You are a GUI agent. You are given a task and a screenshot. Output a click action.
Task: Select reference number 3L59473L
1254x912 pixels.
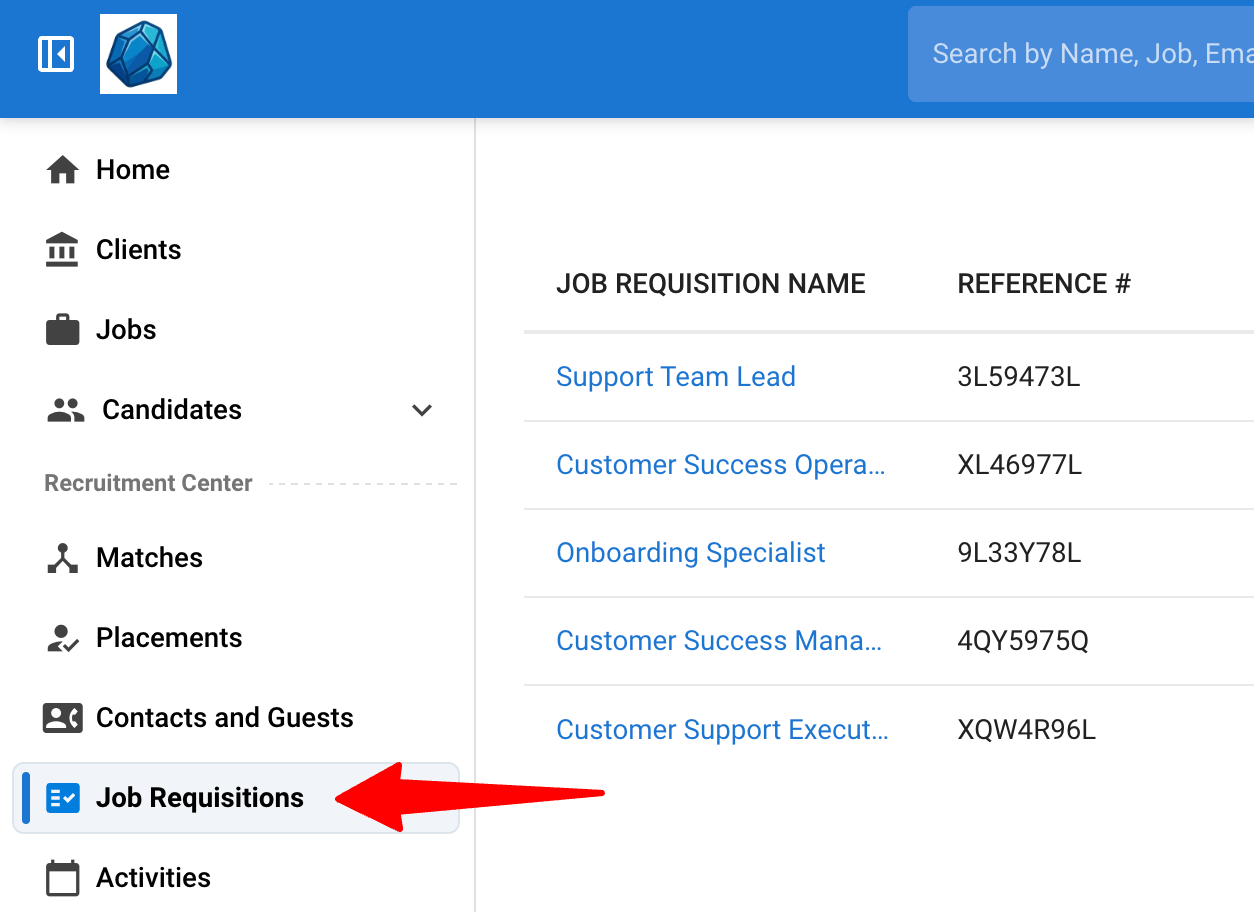pyautogui.click(x=1019, y=377)
